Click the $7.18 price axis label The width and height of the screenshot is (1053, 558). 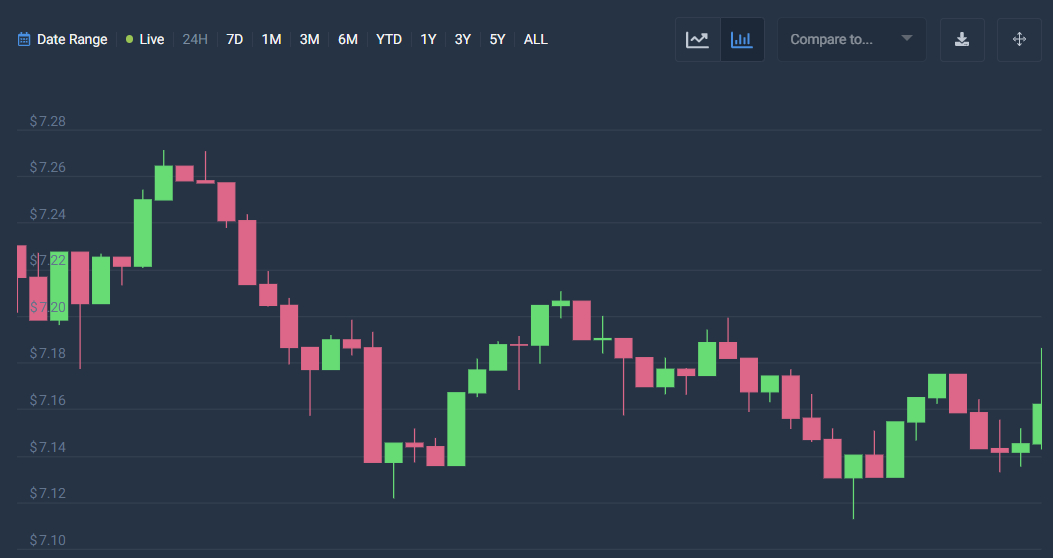click(x=48, y=353)
